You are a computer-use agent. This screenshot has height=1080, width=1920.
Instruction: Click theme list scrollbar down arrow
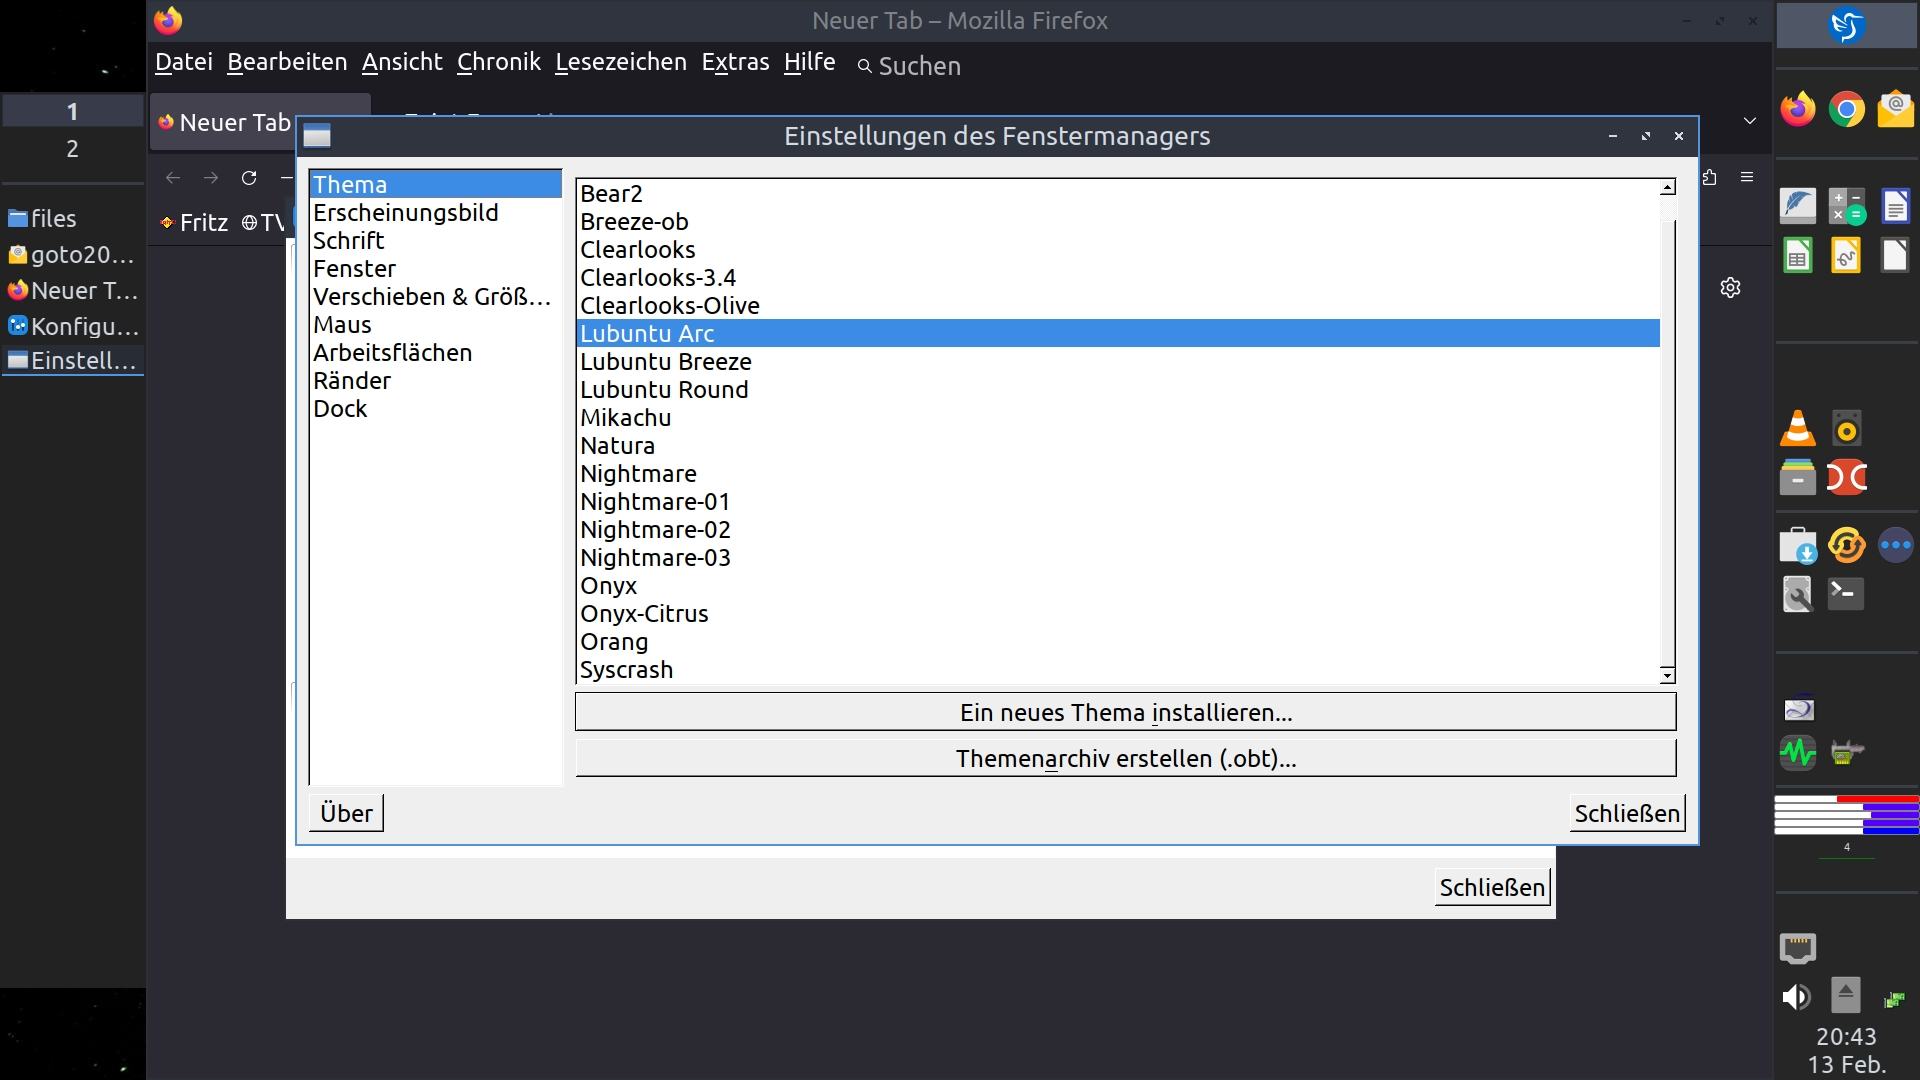point(1667,675)
